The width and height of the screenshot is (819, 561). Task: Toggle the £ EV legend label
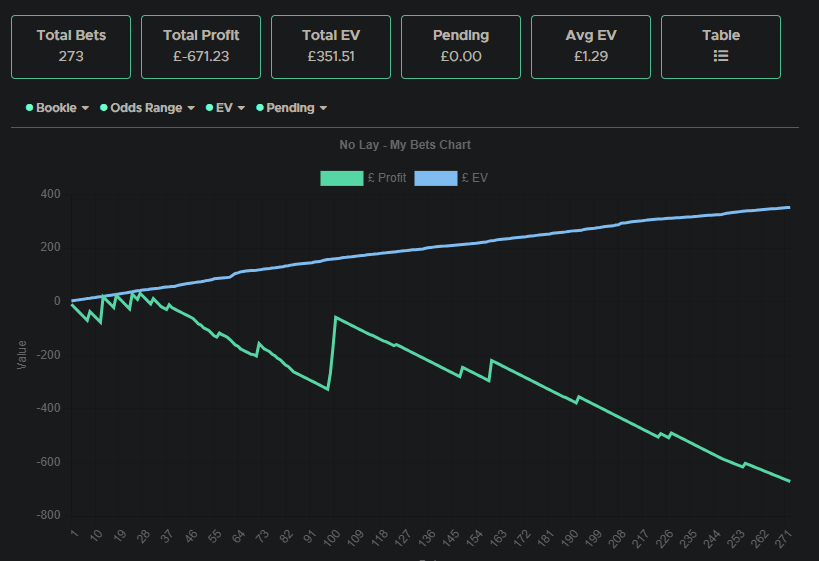point(474,178)
